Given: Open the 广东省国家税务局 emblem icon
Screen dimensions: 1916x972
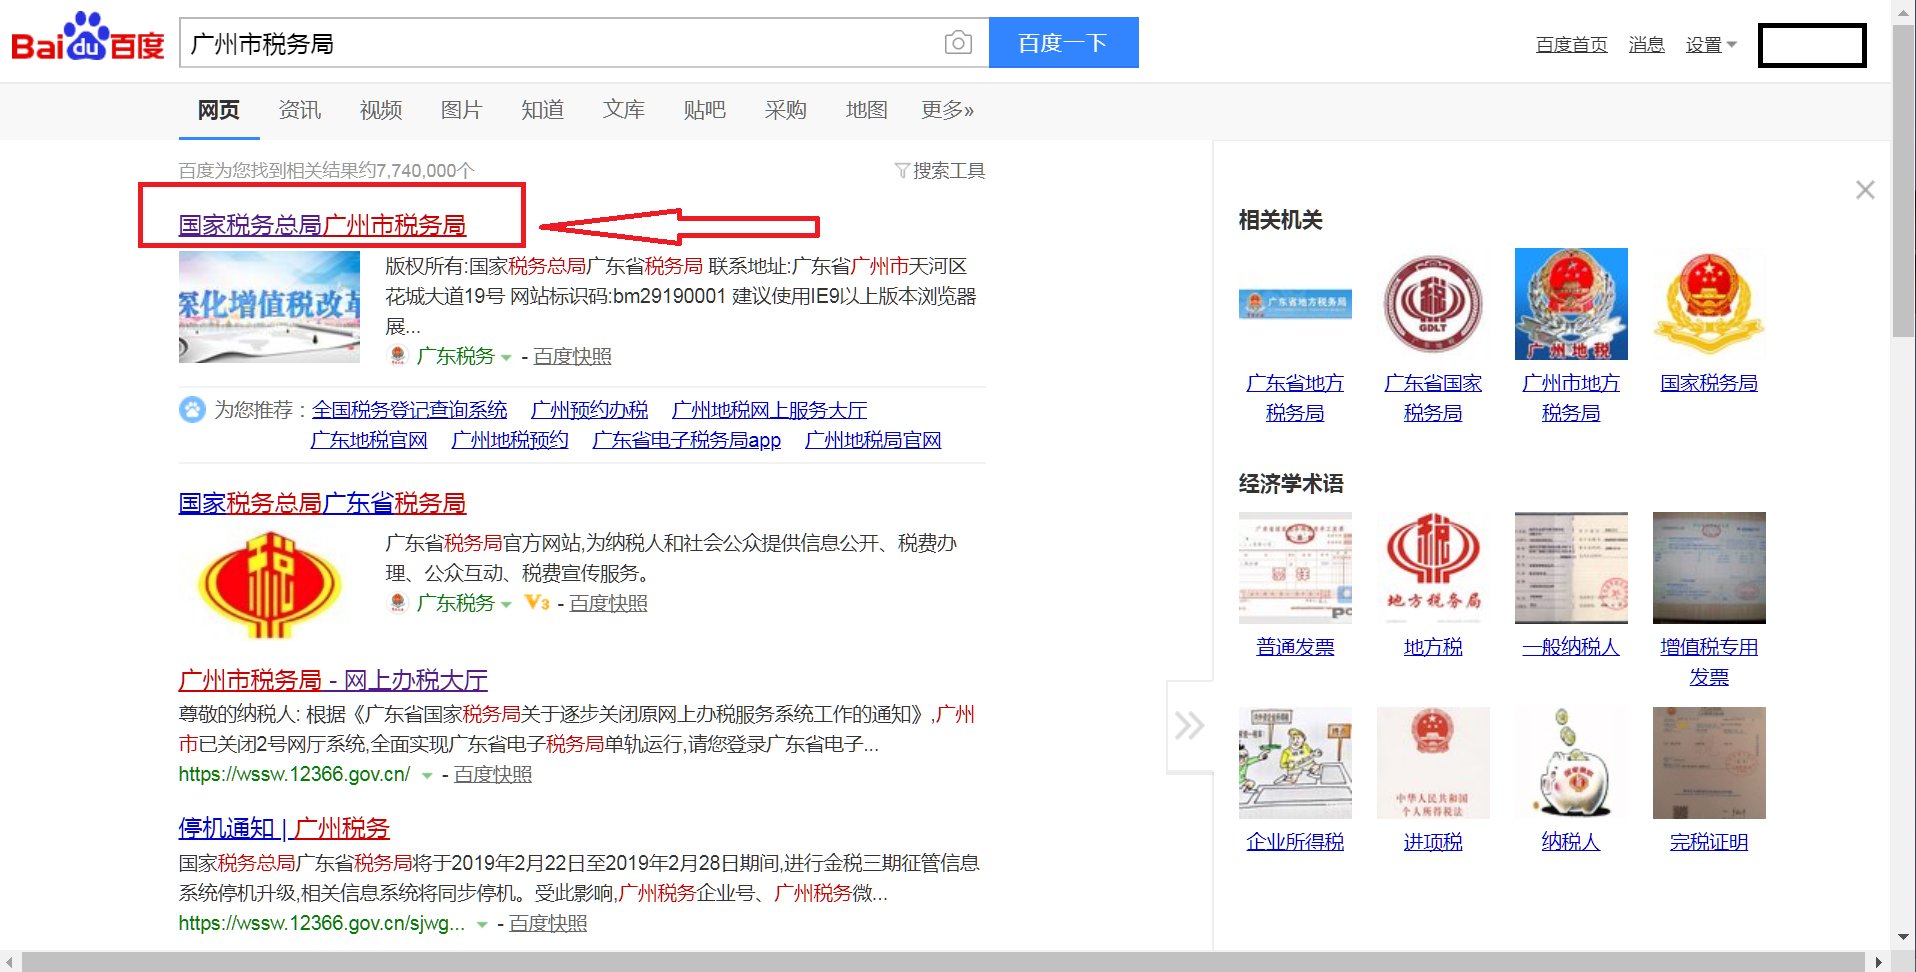Looking at the screenshot, I should click(x=1432, y=304).
